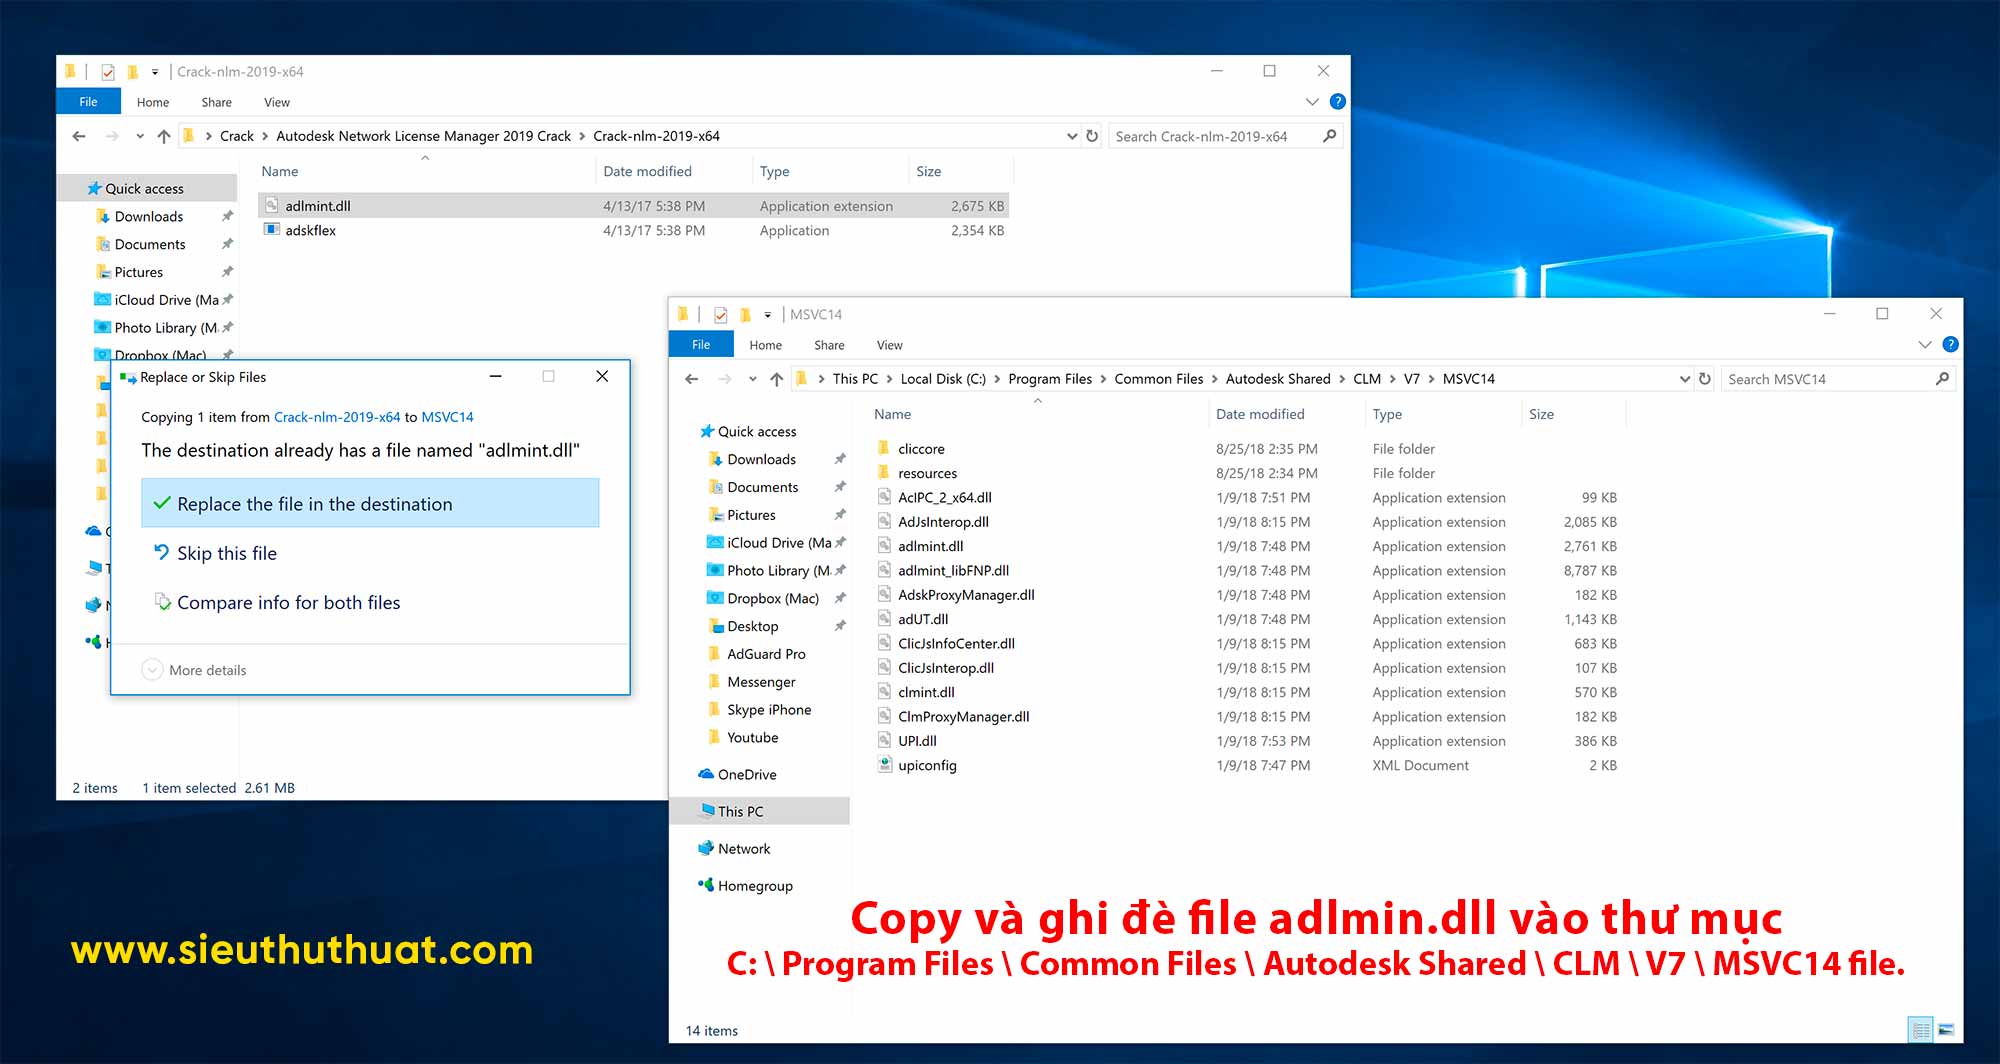Select OneDrive in MSVC14 navigation pane
2000x1064 pixels.
(746, 775)
